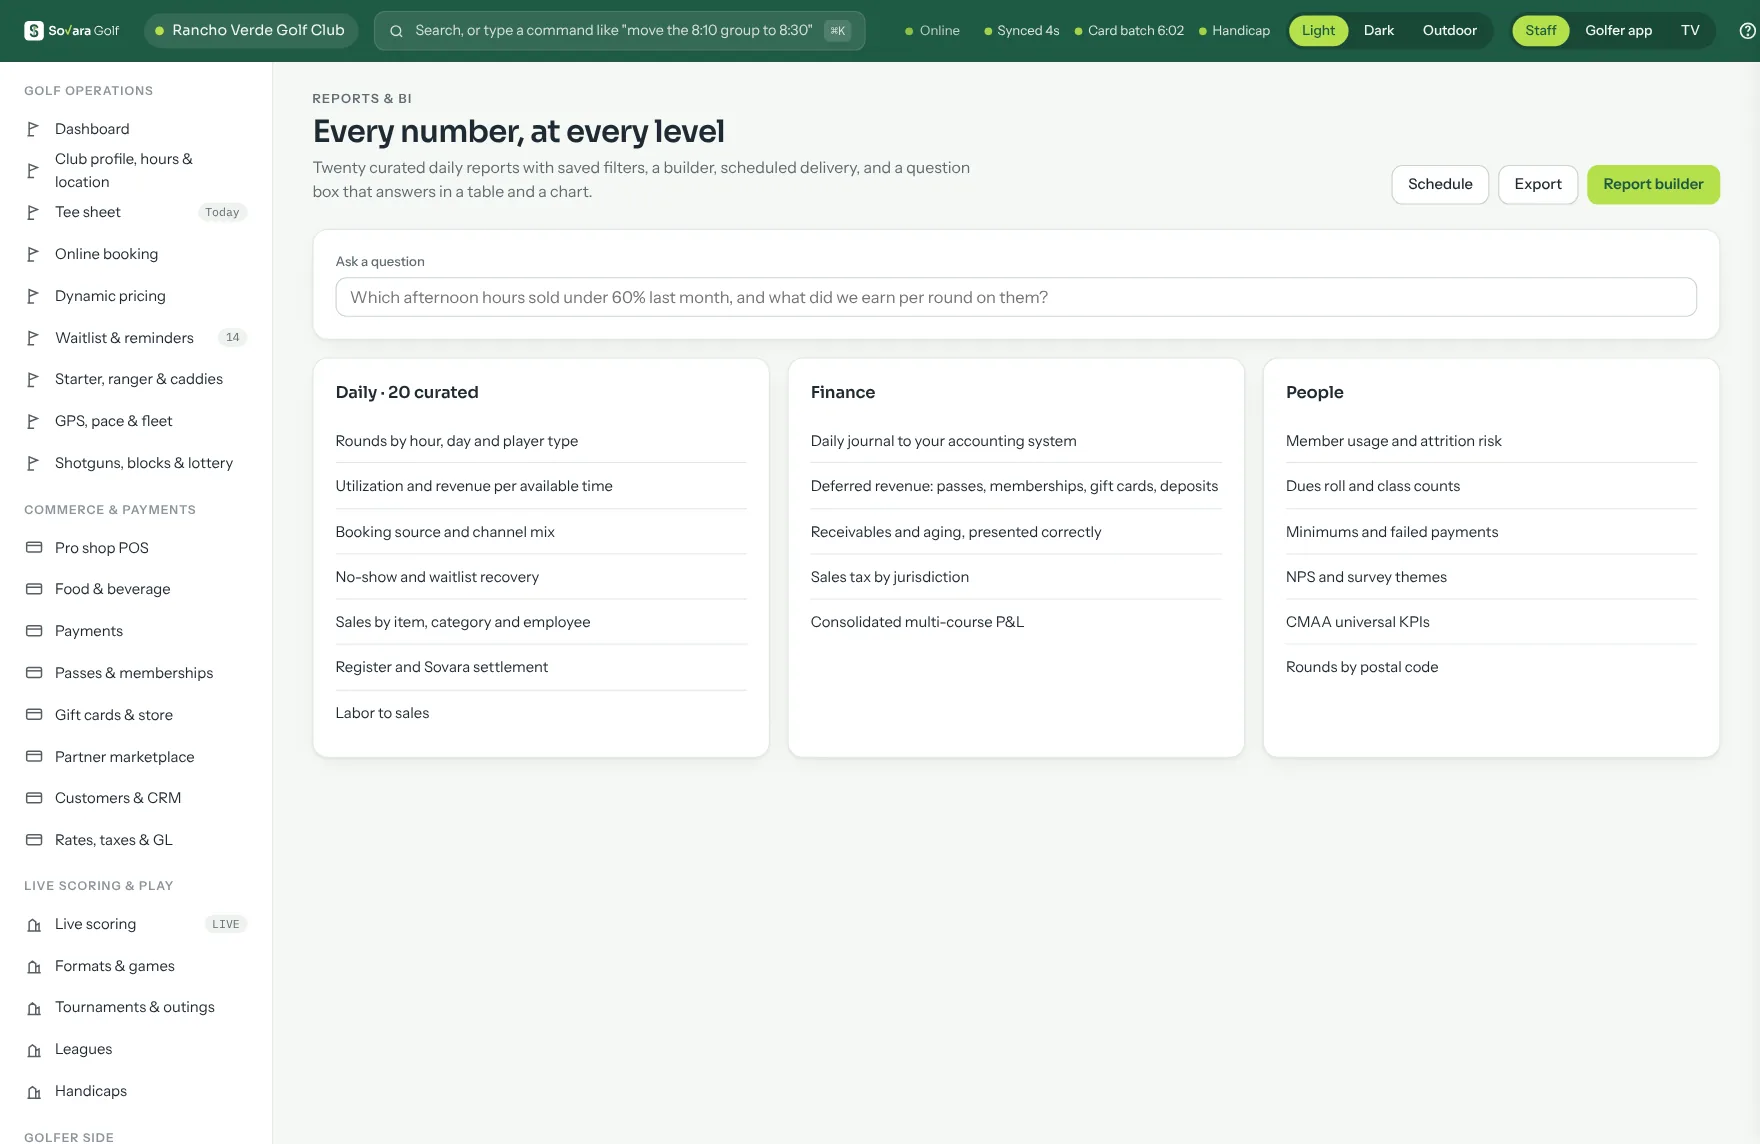Click the card icon beside Gift cards & store

click(34, 715)
